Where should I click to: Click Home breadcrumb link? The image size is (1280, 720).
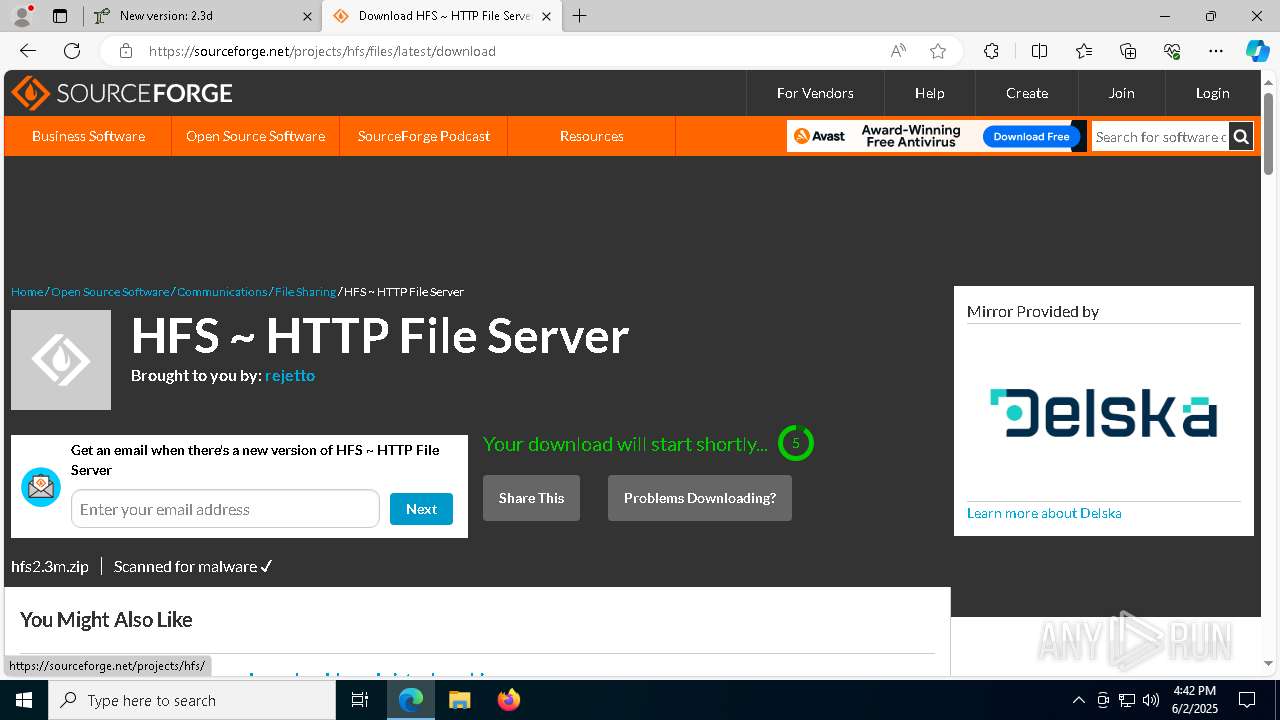[x=27, y=292]
